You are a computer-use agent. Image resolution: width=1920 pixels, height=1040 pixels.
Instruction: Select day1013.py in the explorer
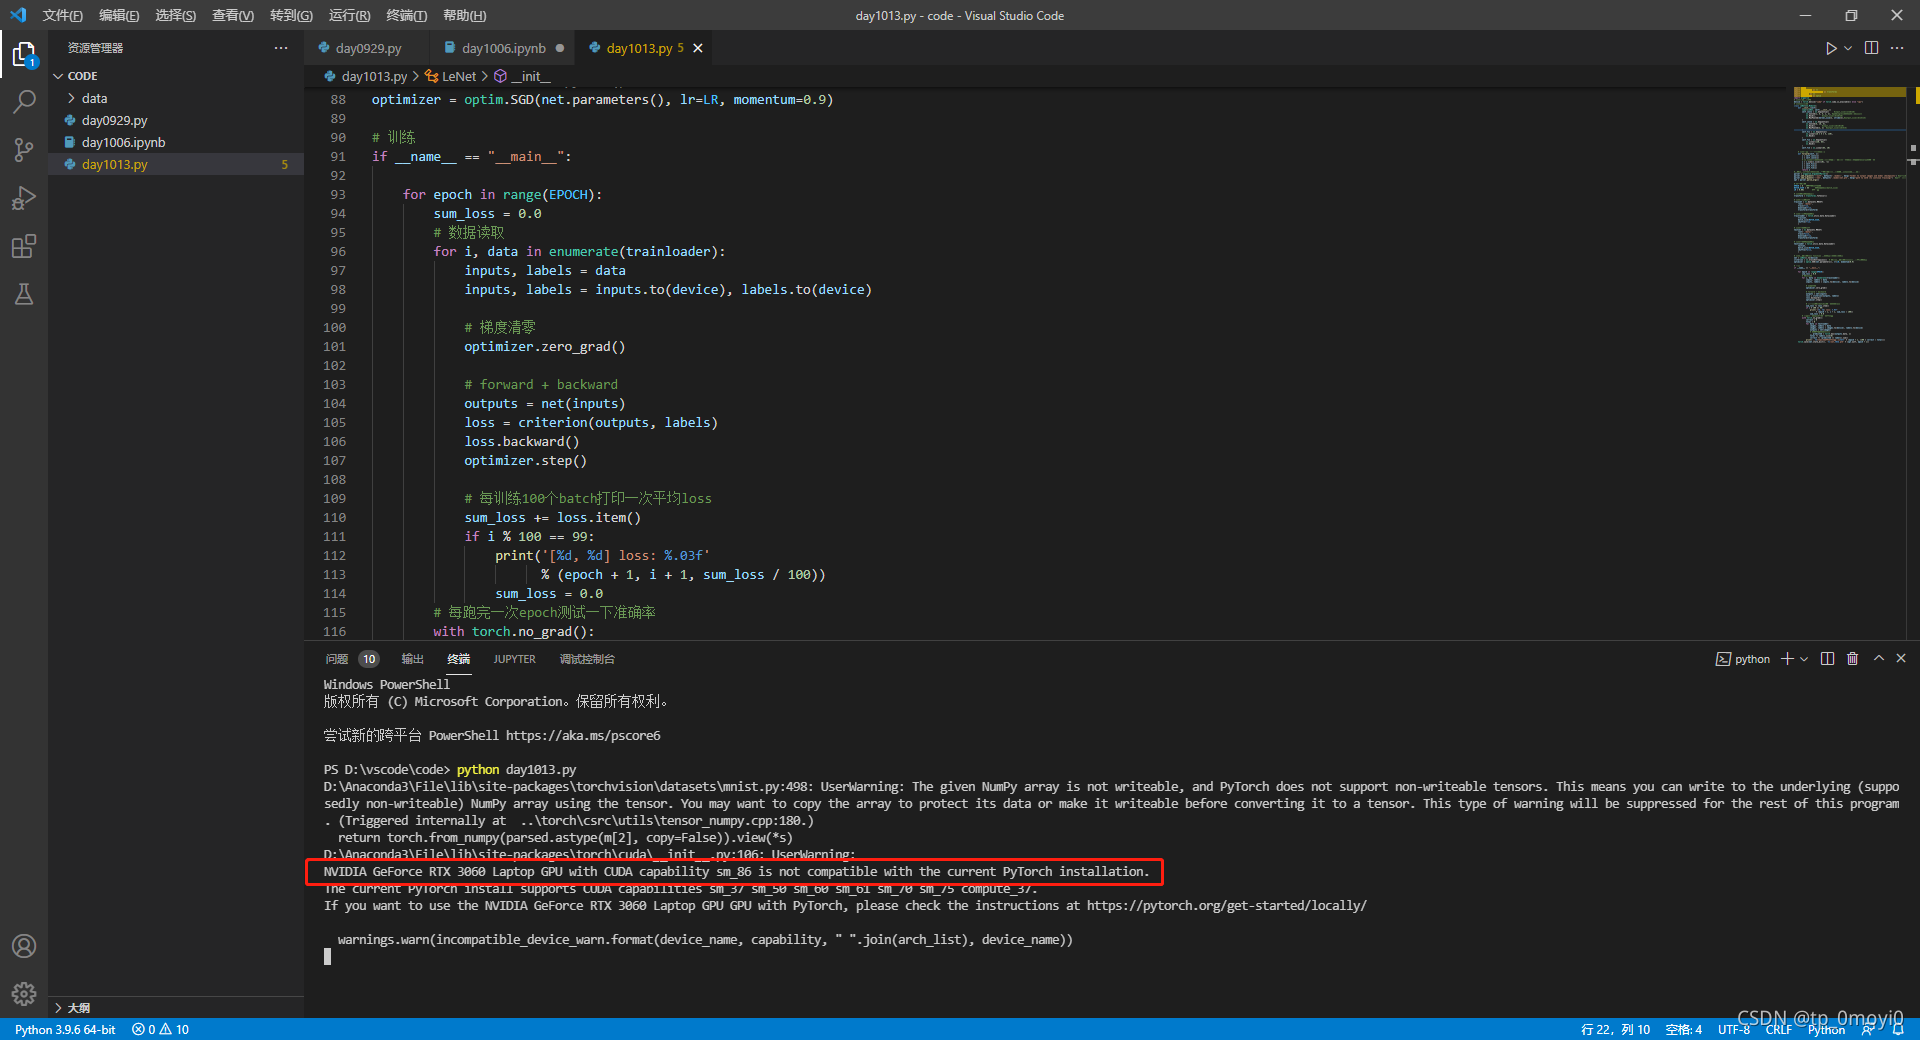pyautogui.click(x=176, y=164)
